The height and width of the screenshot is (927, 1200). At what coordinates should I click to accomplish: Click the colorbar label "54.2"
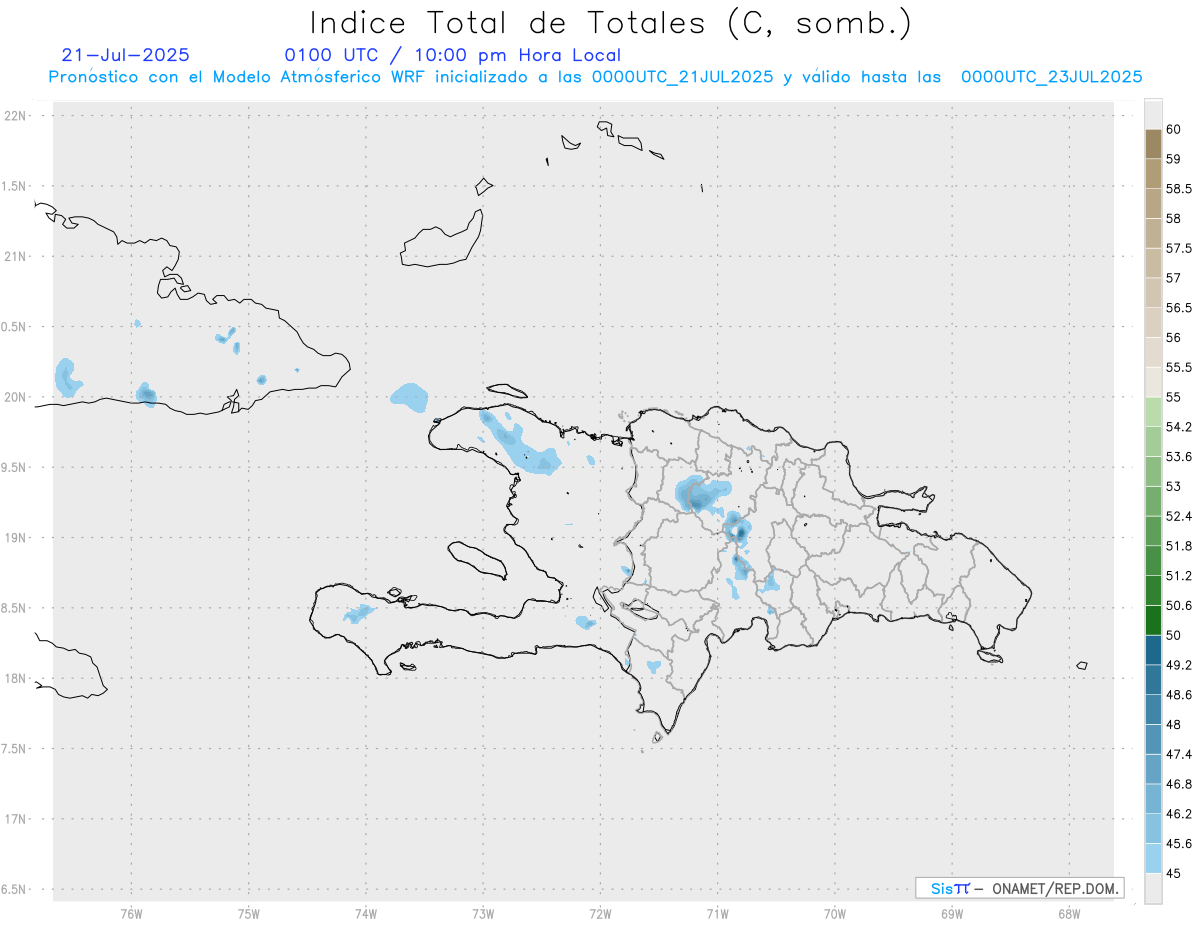[1178, 427]
